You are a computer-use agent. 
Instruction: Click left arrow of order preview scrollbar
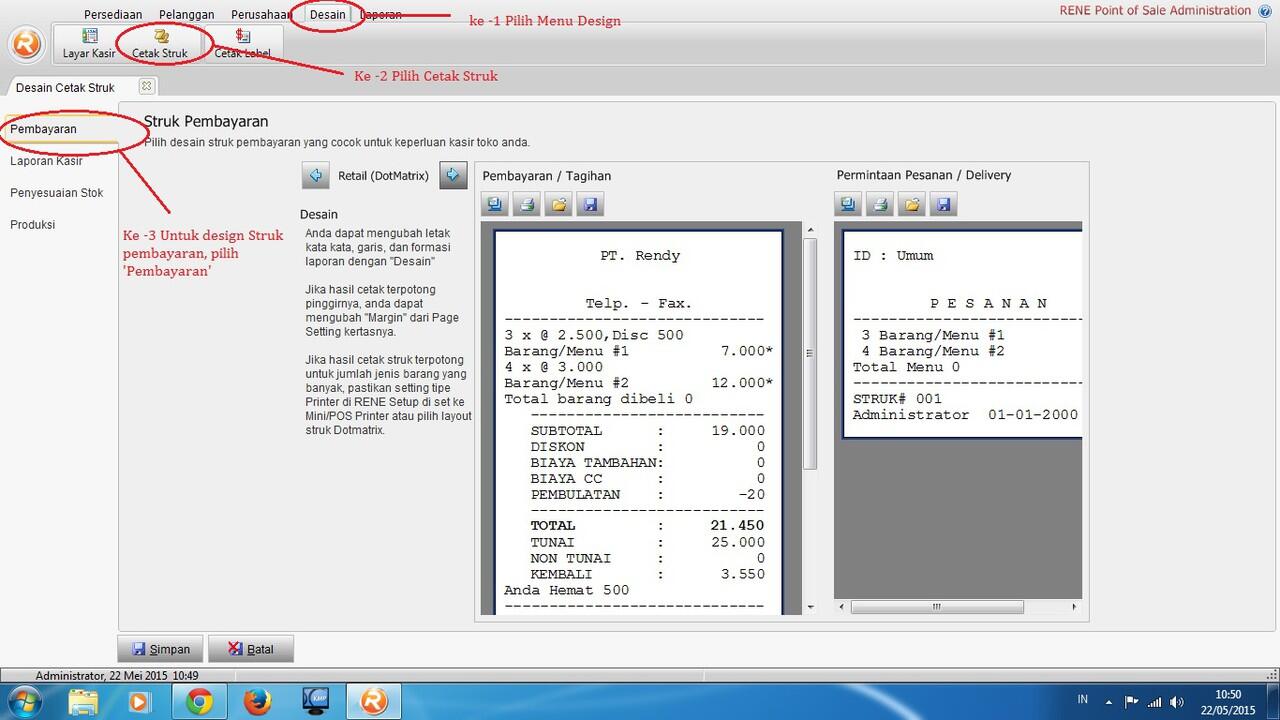(842, 607)
